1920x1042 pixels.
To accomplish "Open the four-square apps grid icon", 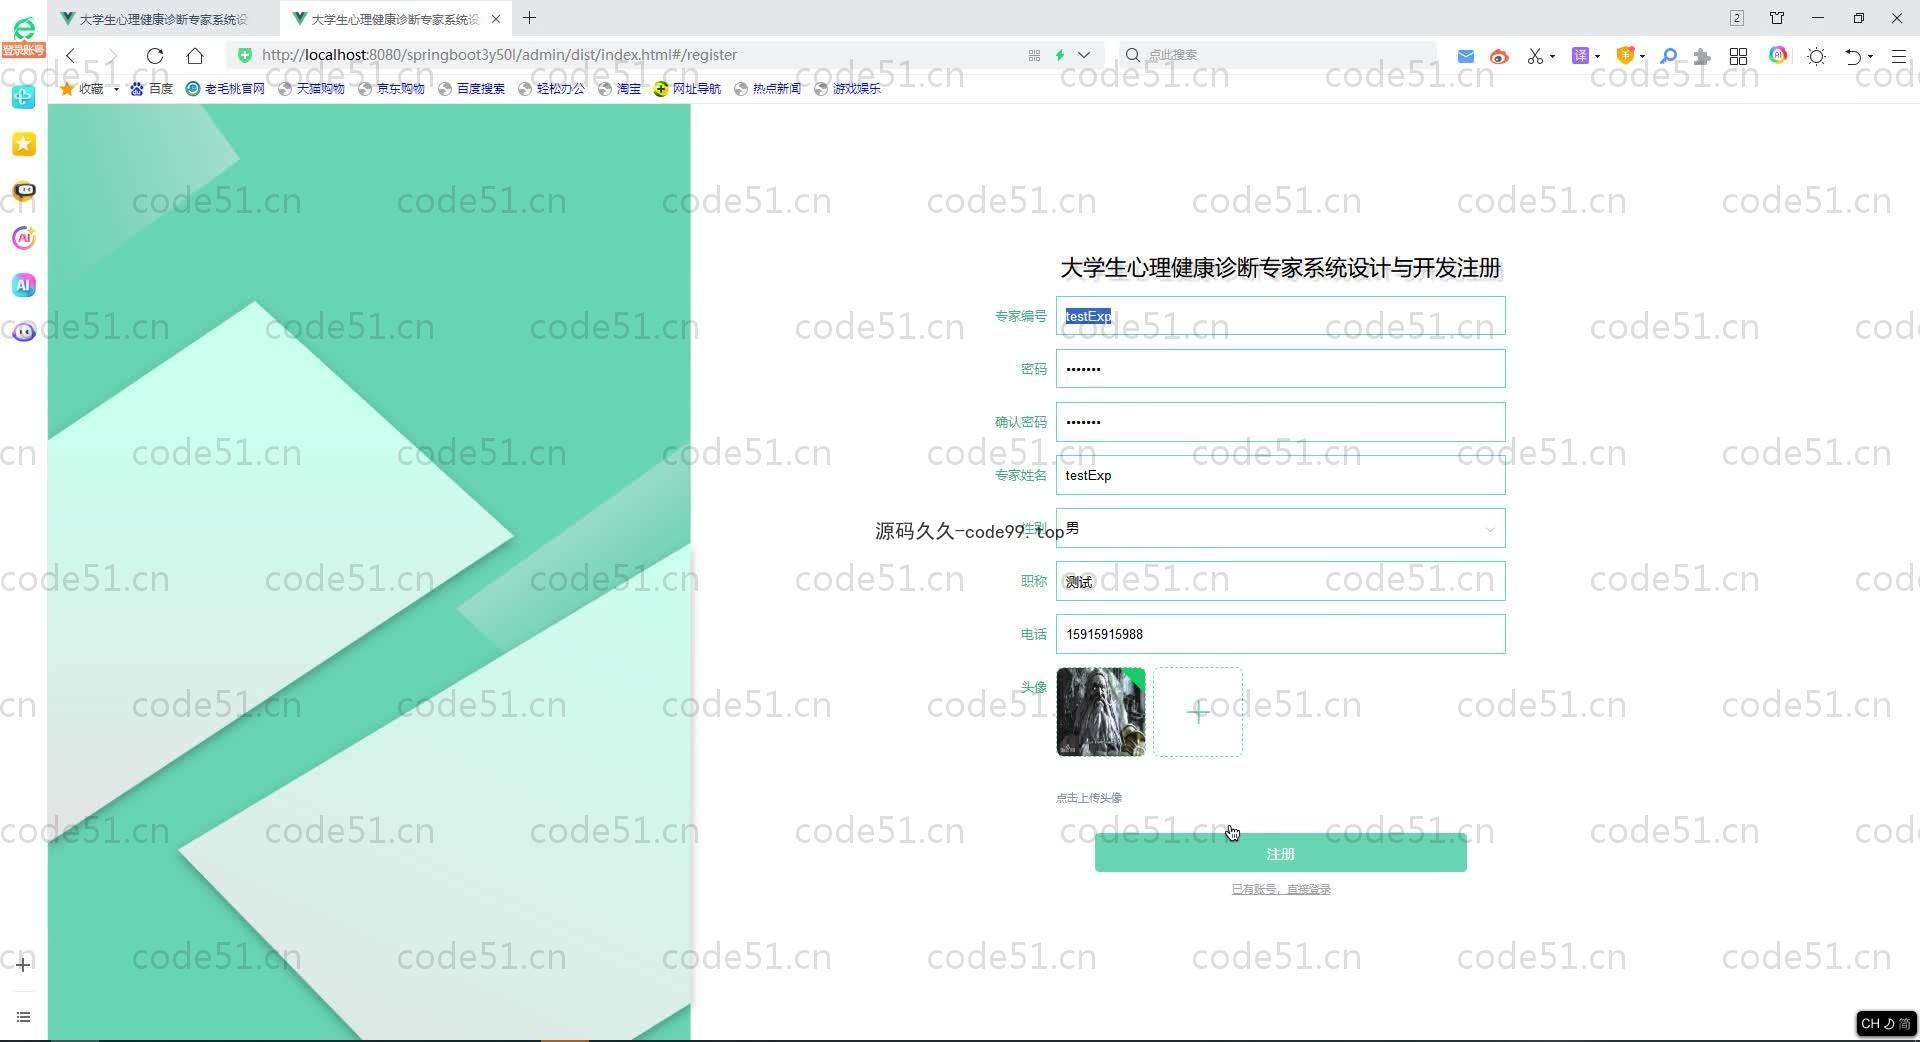I will tap(1738, 56).
